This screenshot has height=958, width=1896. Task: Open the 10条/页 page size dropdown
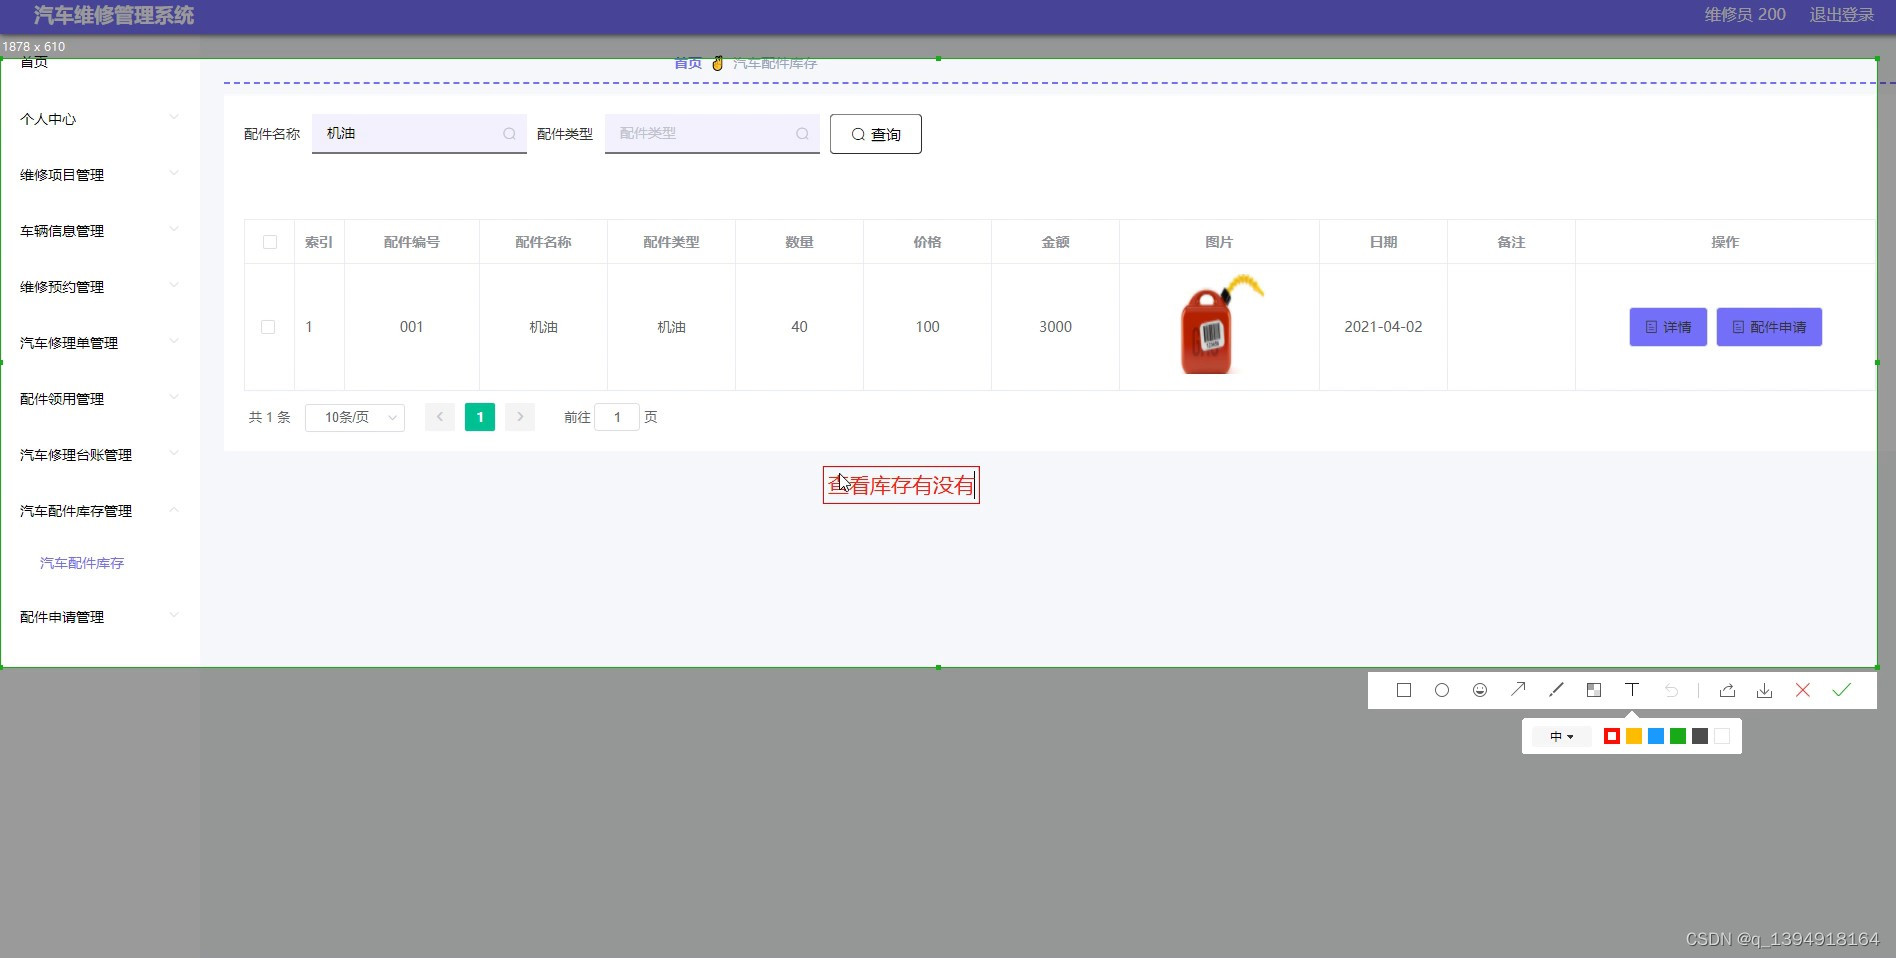pyautogui.click(x=354, y=417)
